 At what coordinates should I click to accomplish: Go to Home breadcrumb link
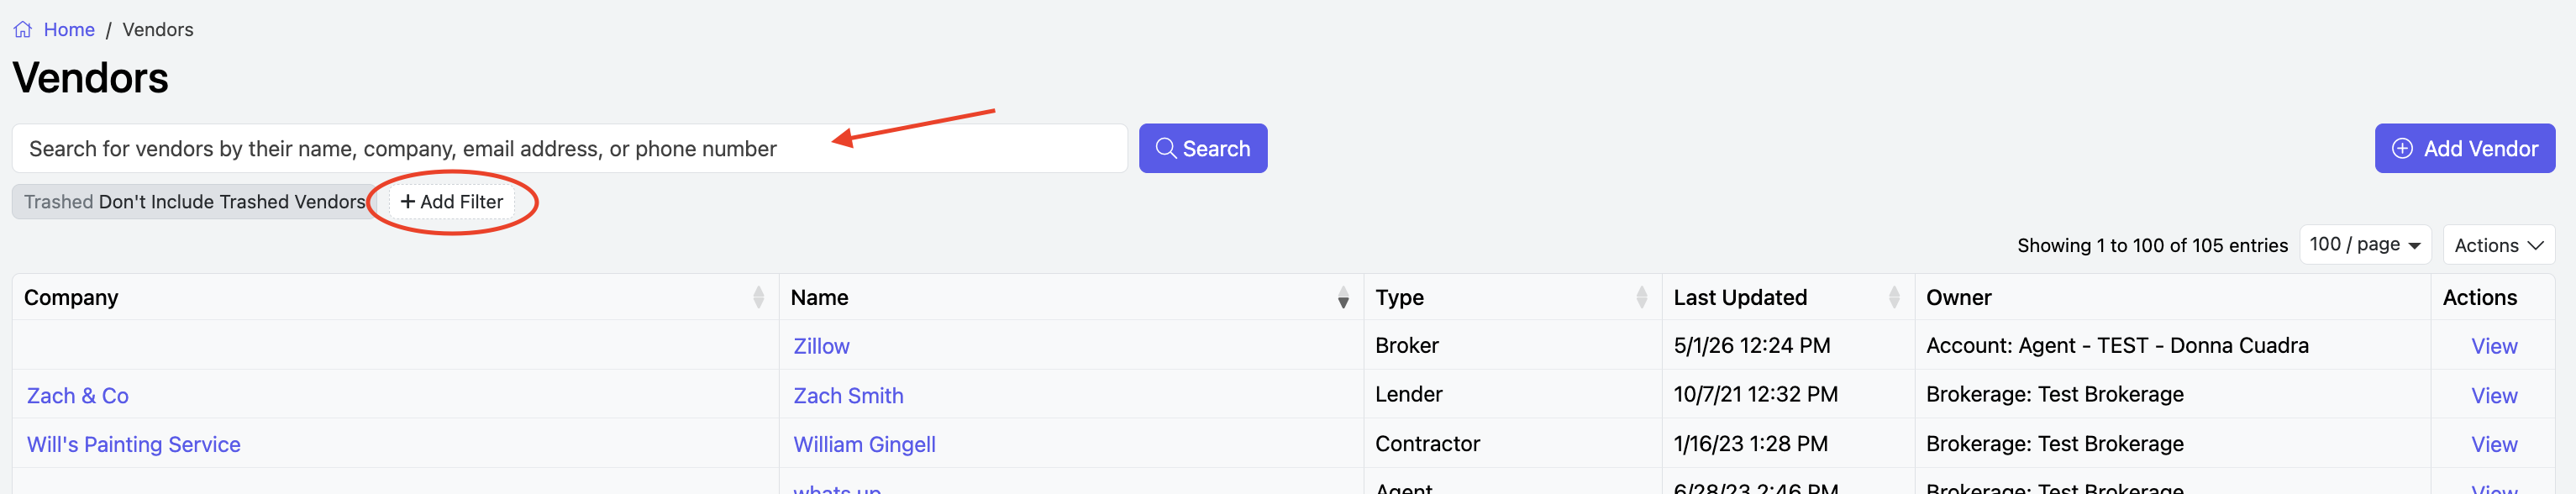[x=69, y=30]
